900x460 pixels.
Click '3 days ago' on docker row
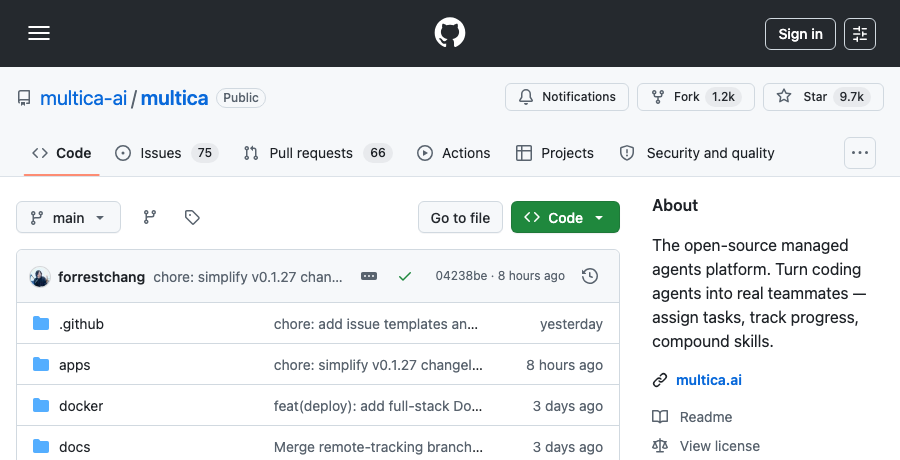coord(568,406)
